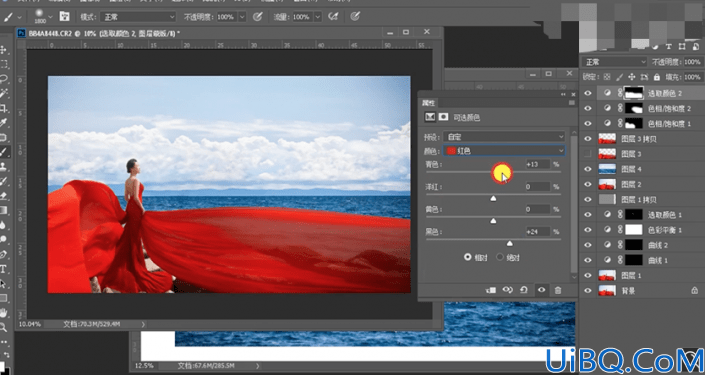
Task: Click the 黑色 slider handle
Action: [x=509, y=243]
